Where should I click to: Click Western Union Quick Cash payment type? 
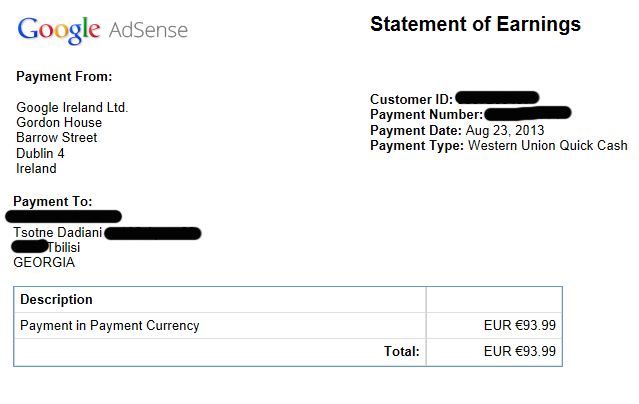pos(547,145)
